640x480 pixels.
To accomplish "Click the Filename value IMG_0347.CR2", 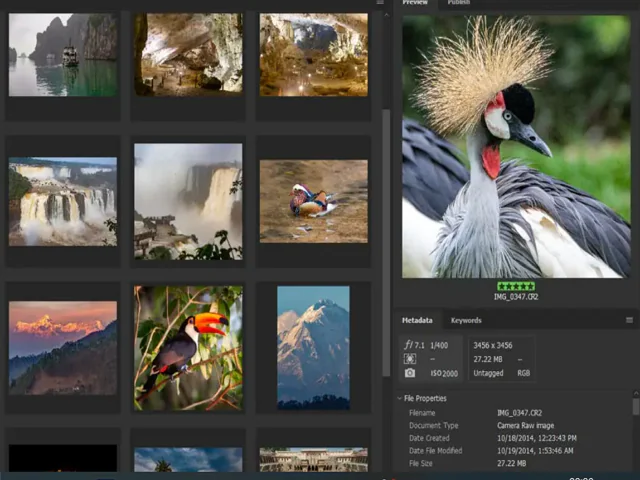I will [x=518, y=412].
